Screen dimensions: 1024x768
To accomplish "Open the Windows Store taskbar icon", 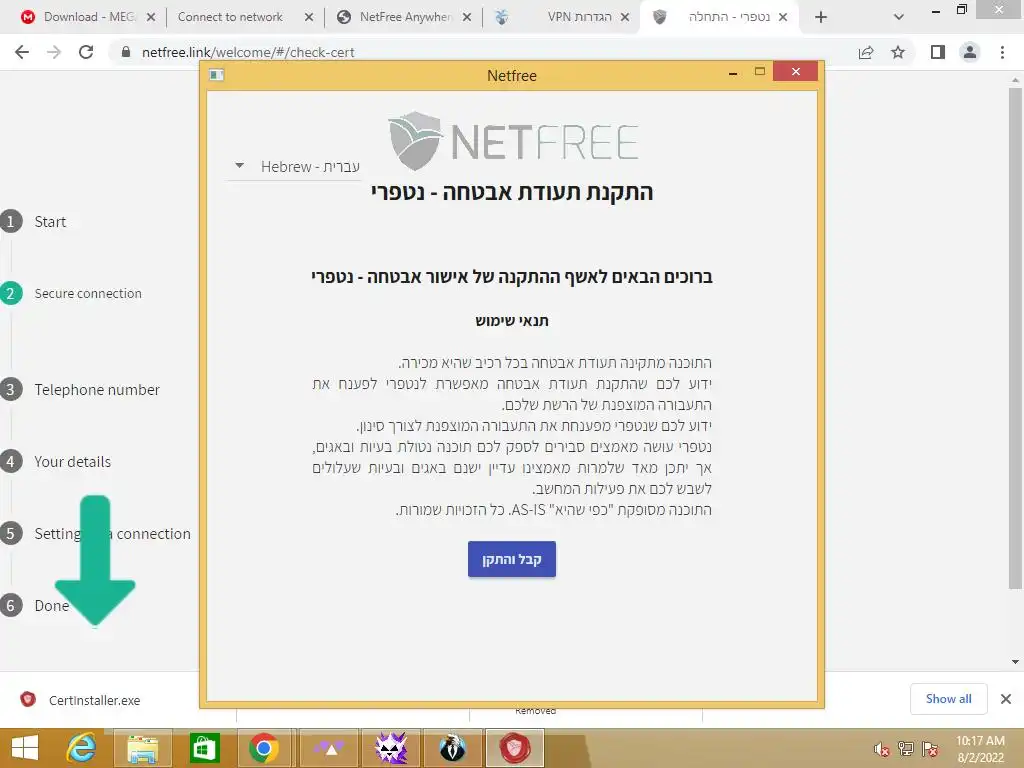I will 204,748.
